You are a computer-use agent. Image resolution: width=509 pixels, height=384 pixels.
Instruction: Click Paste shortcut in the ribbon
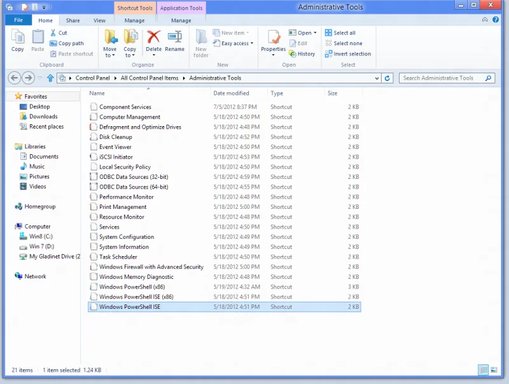pyautogui.click(x=72, y=54)
